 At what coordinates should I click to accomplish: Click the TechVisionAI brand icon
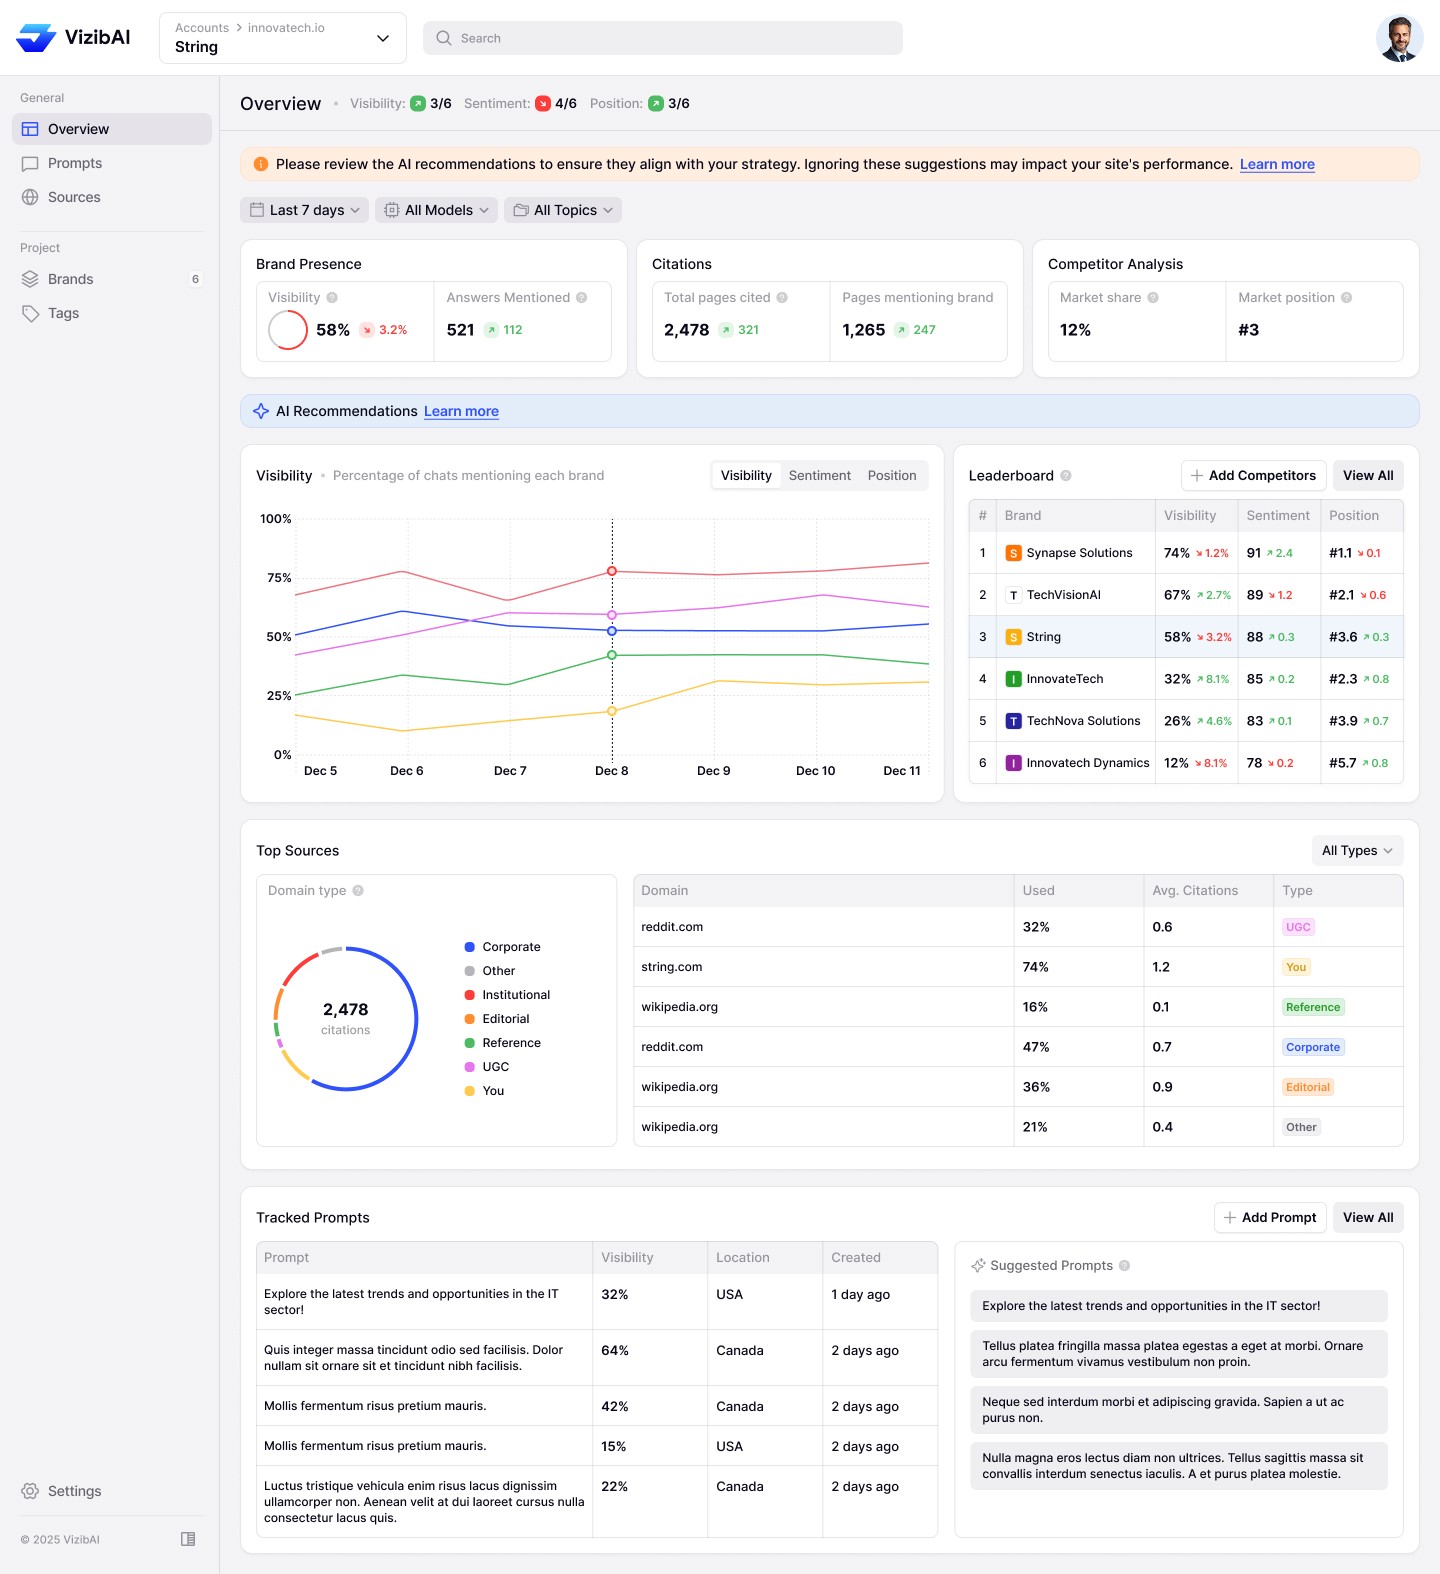pyautogui.click(x=1014, y=595)
